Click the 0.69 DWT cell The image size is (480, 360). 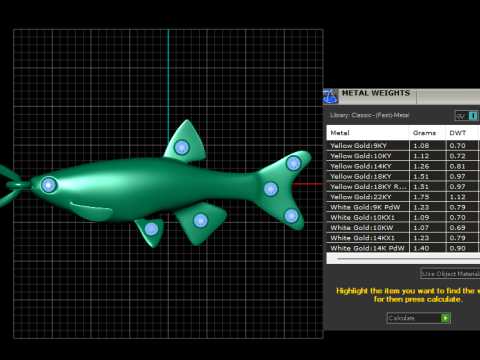click(x=462, y=228)
